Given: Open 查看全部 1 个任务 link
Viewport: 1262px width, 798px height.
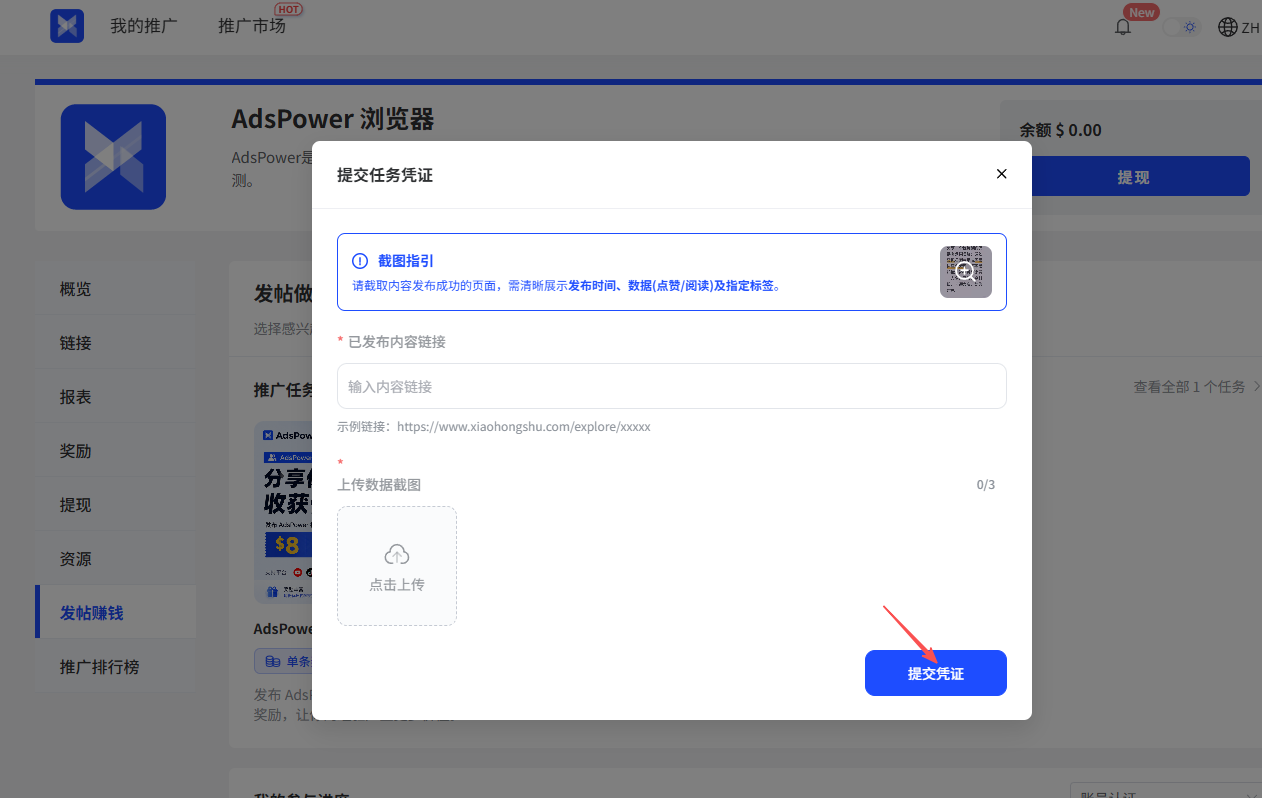Looking at the screenshot, I should click(x=1196, y=387).
